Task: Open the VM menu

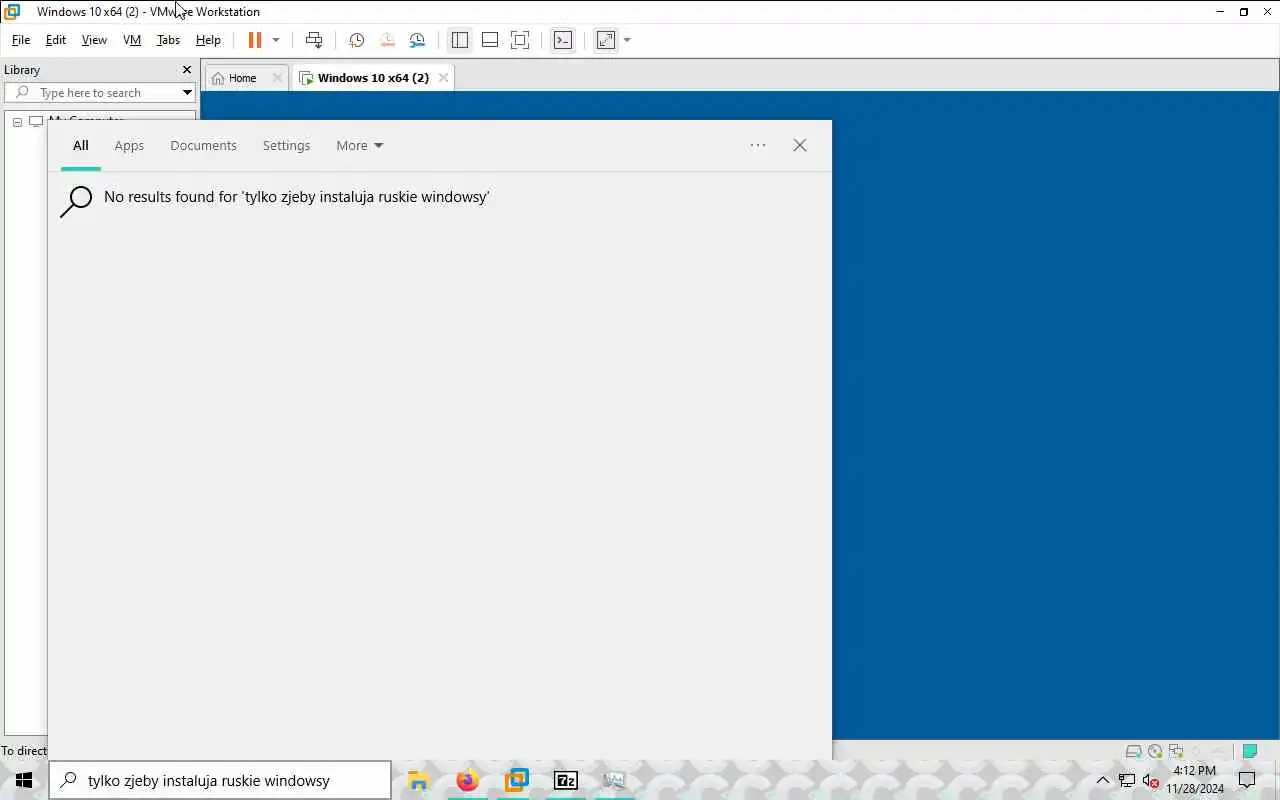Action: pos(132,40)
